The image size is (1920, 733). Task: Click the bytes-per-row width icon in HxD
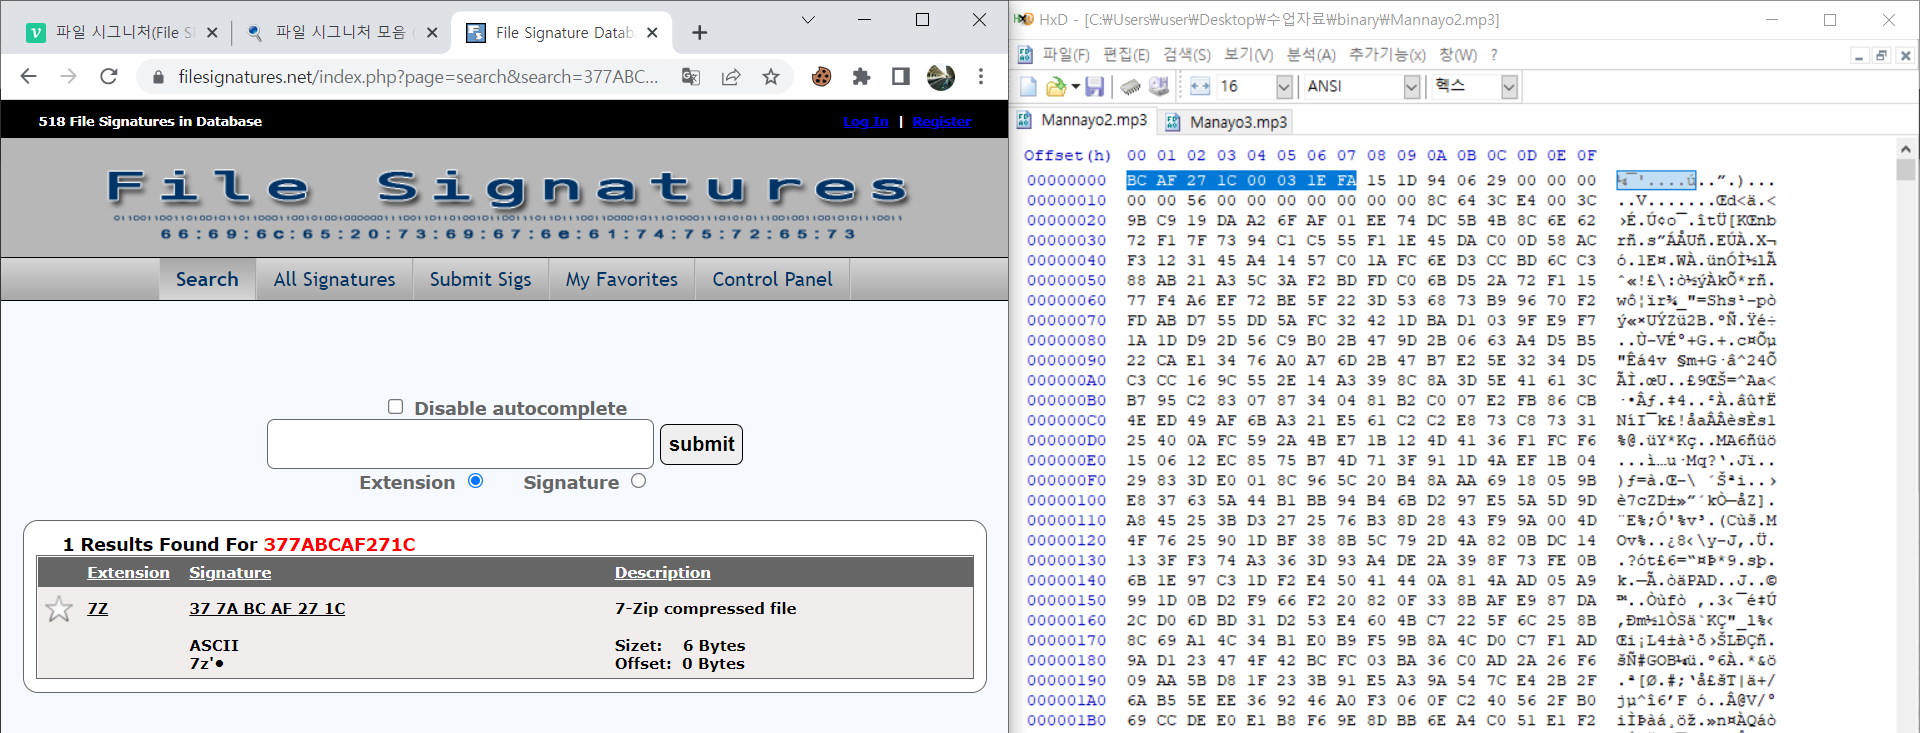click(1200, 87)
